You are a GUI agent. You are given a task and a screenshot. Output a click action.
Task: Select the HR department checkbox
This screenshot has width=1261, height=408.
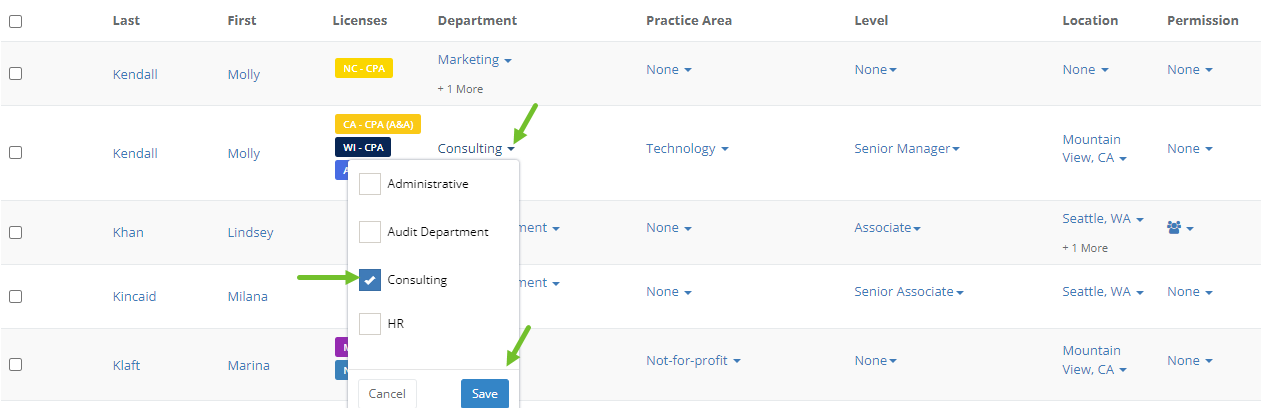pyautogui.click(x=370, y=323)
